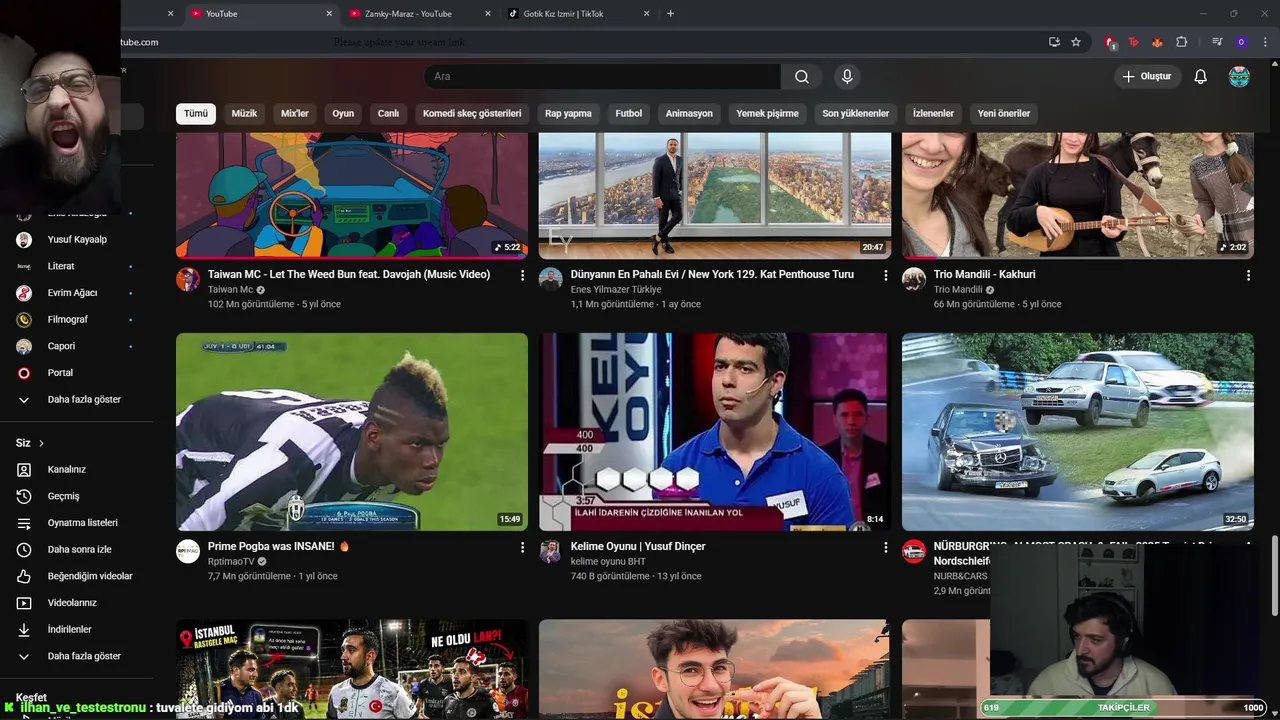Screen dimensions: 1280x720
Task: Open options for Prime Pogba video
Action: pos(522,547)
